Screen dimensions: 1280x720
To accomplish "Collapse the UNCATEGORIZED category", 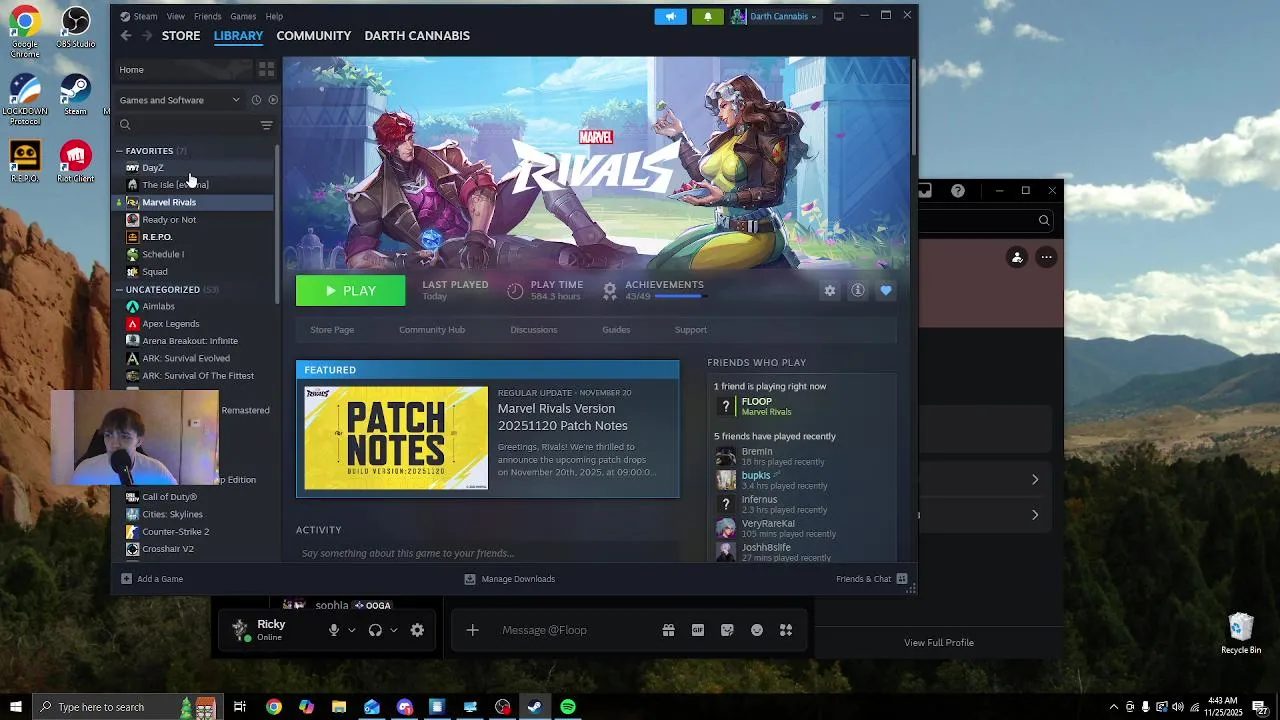I will (x=119, y=290).
